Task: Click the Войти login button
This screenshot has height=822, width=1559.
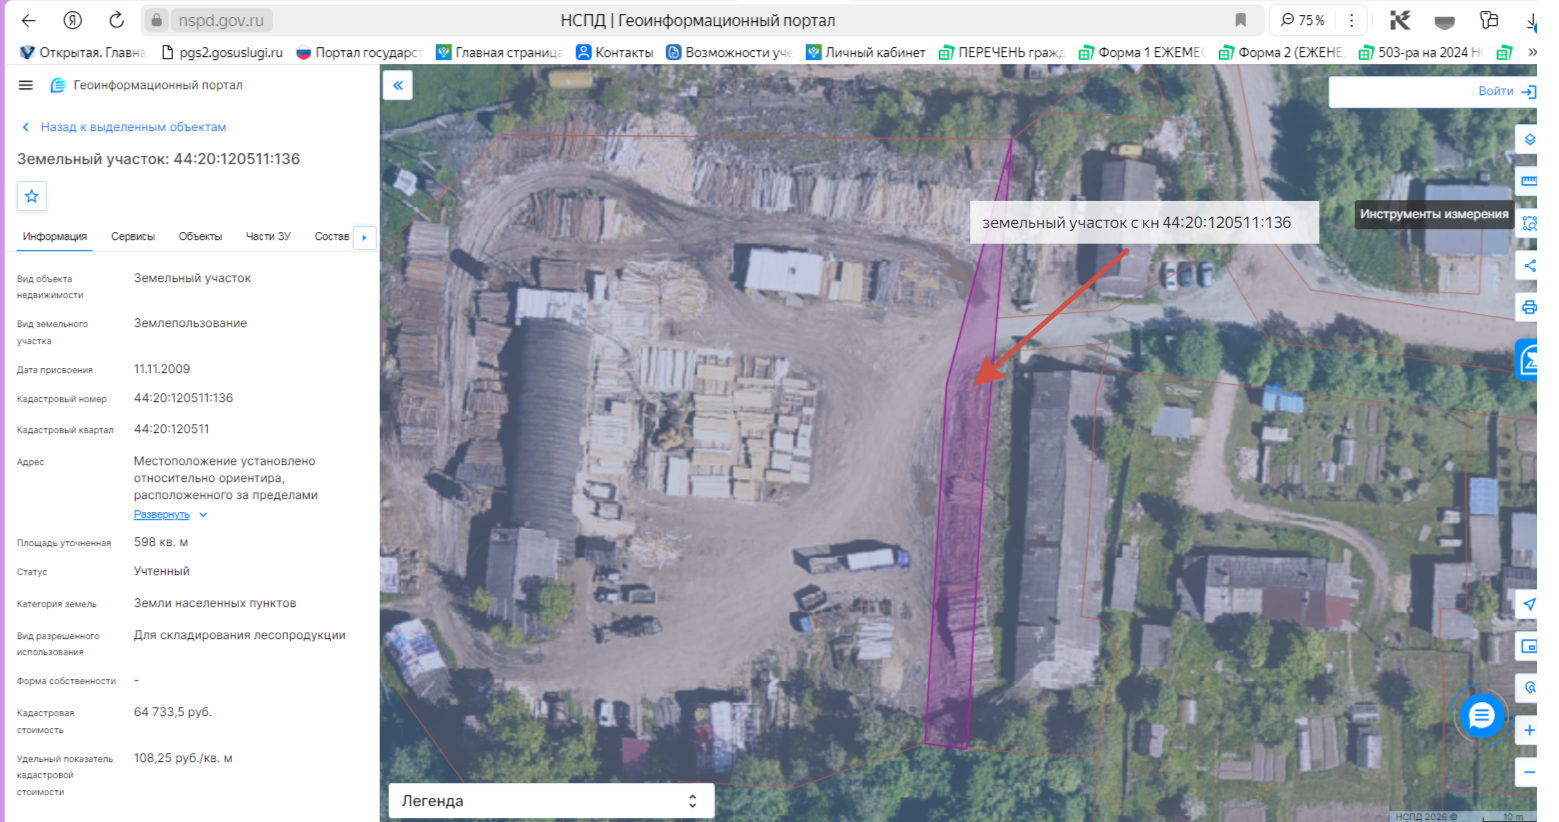Action: point(1506,91)
